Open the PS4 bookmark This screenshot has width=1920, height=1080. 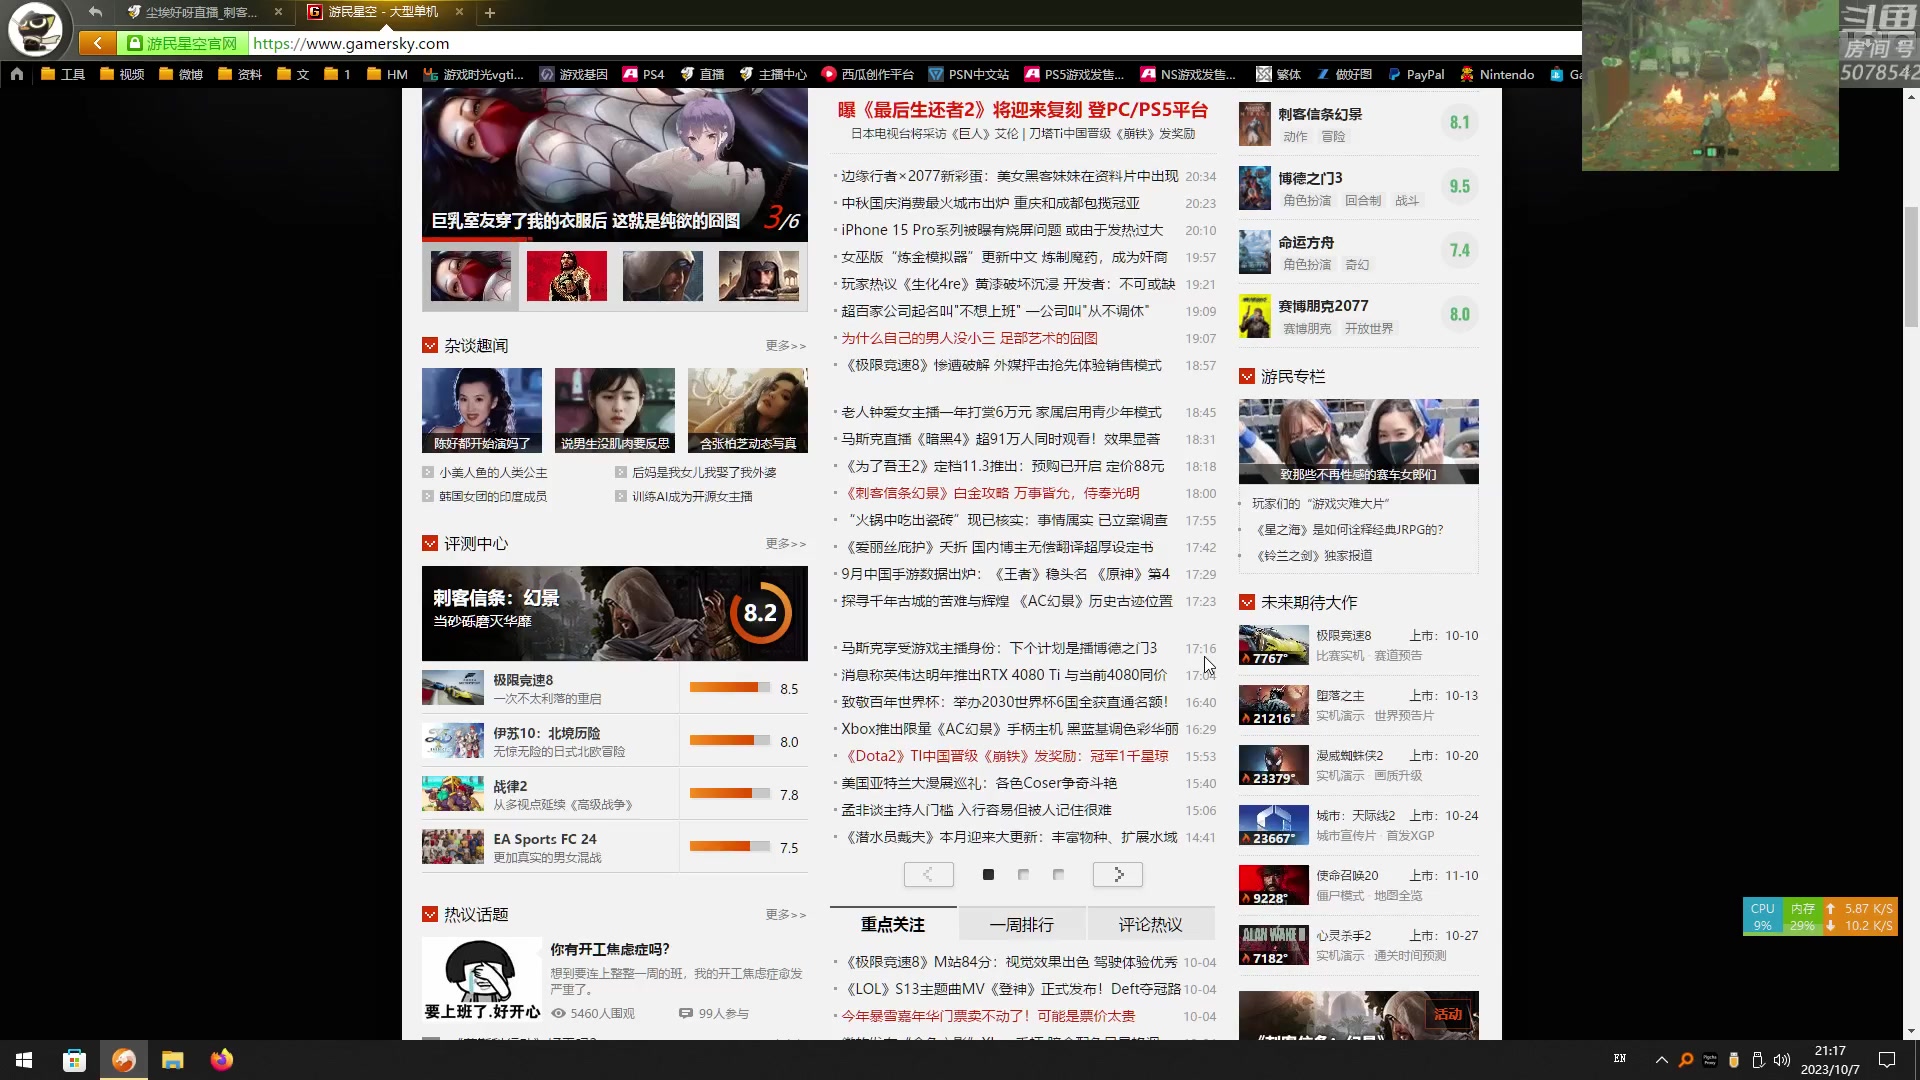tap(643, 74)
